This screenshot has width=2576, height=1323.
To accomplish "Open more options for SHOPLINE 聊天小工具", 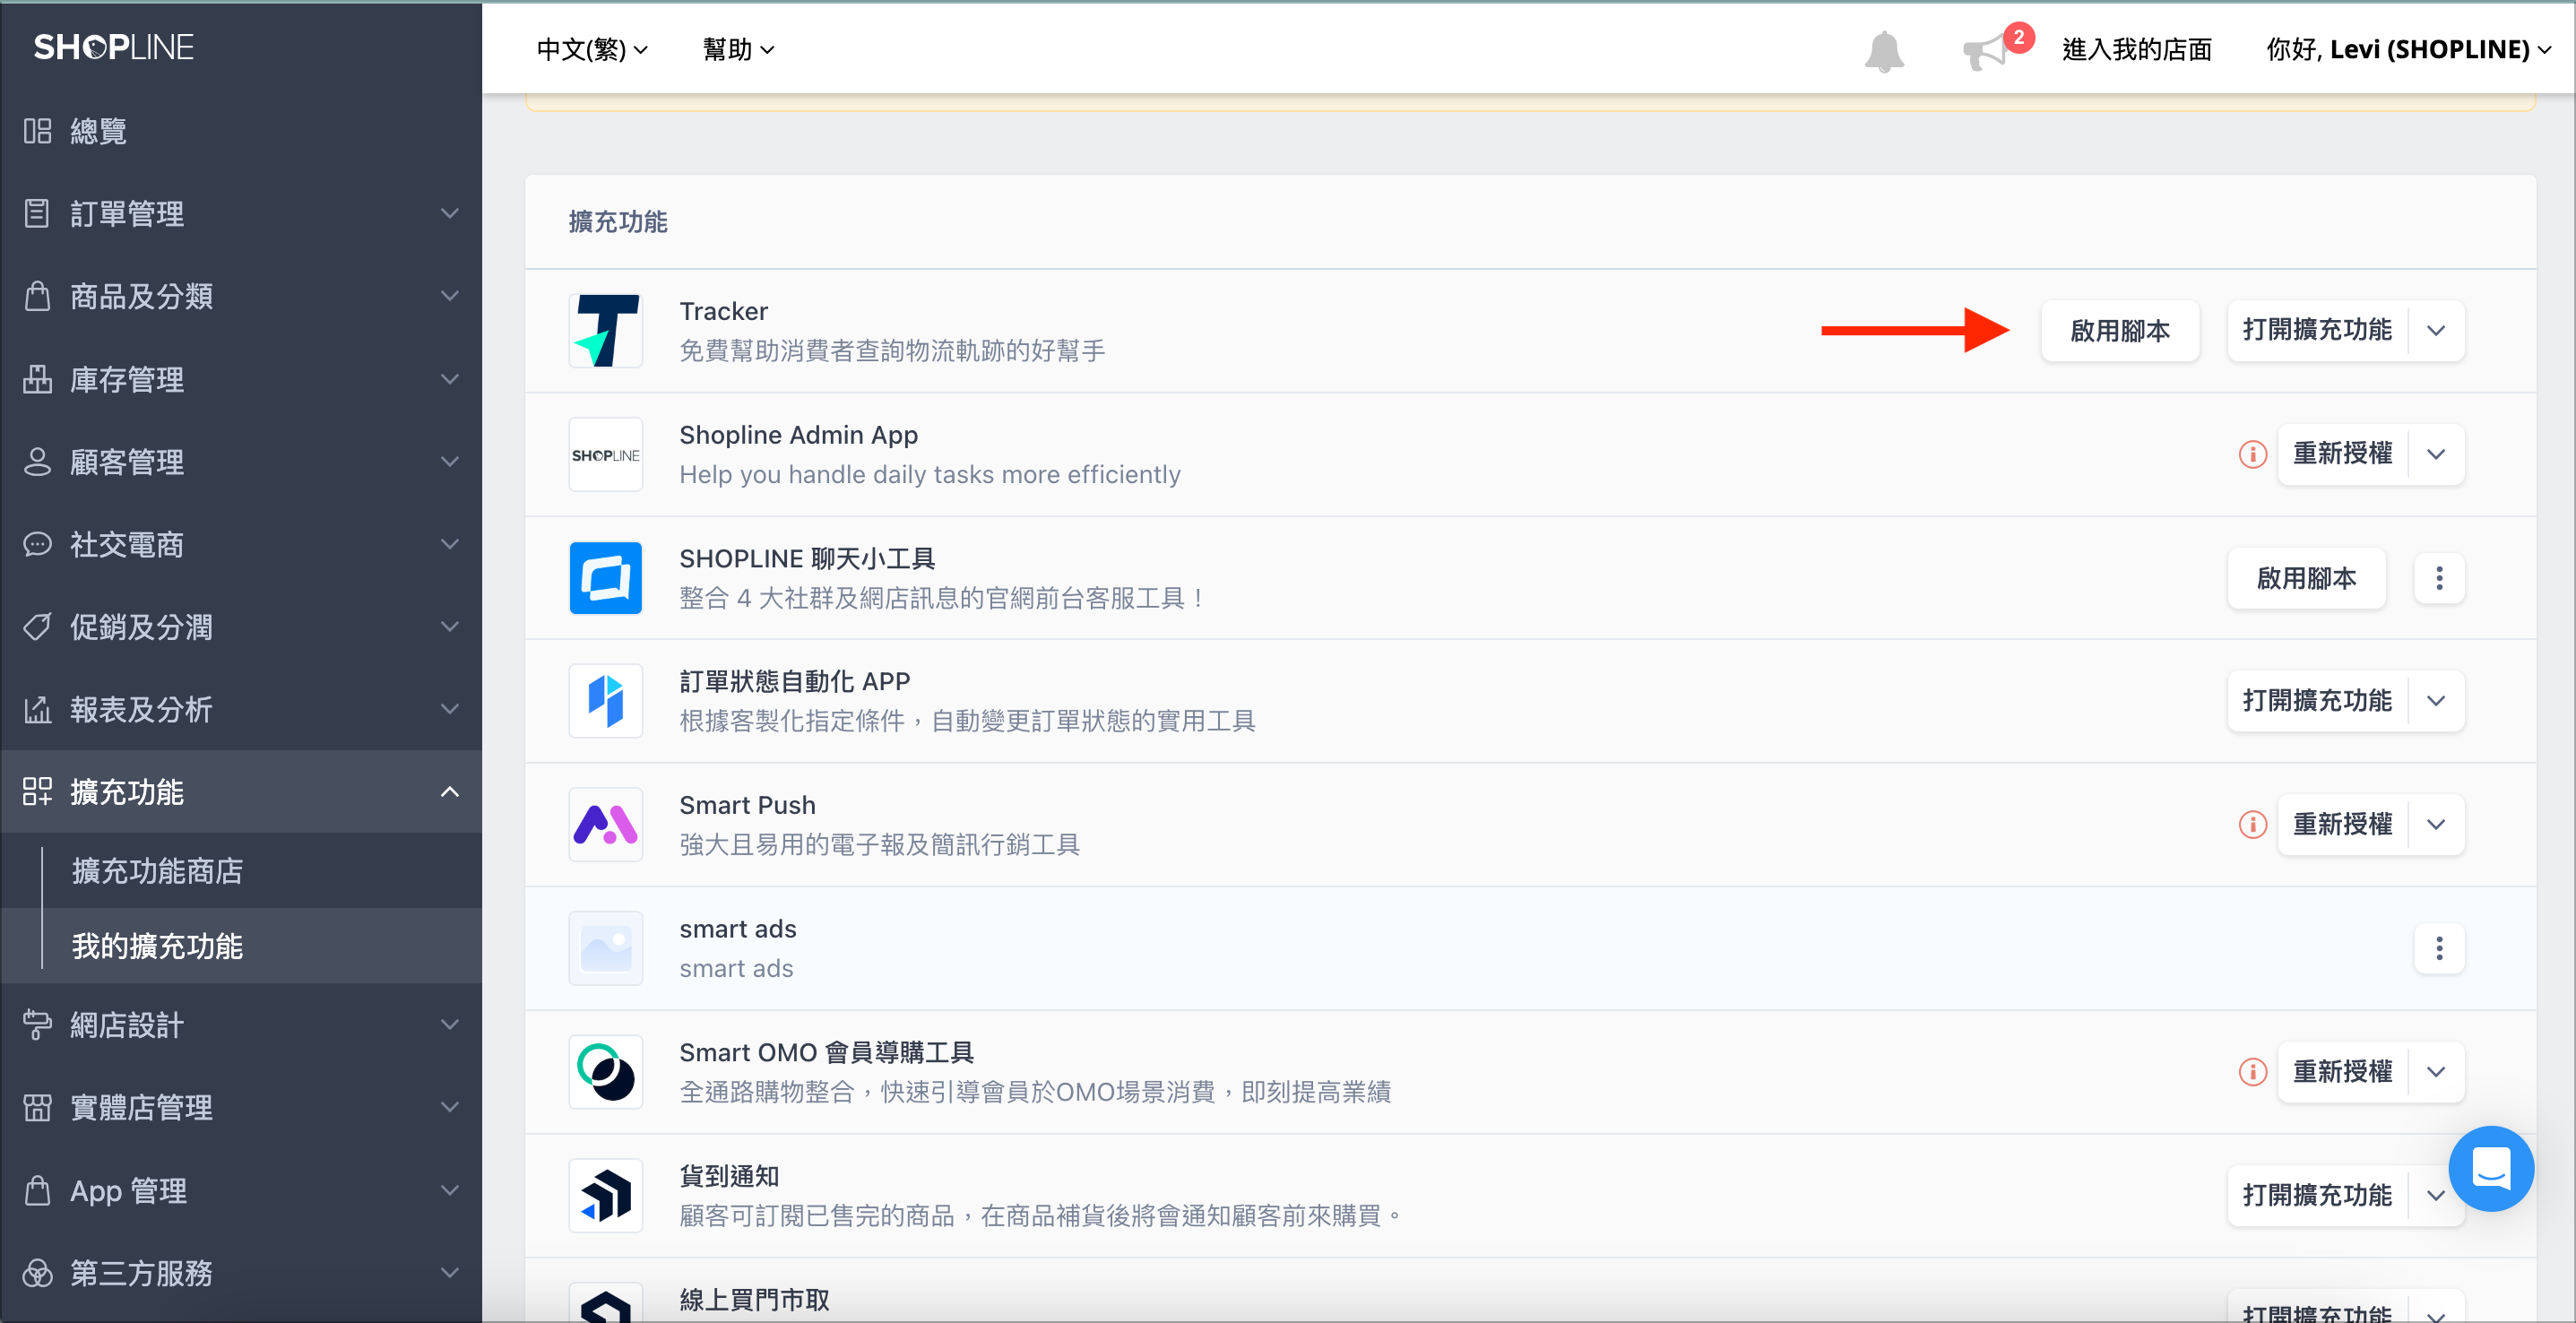I will click(2439, 578).
